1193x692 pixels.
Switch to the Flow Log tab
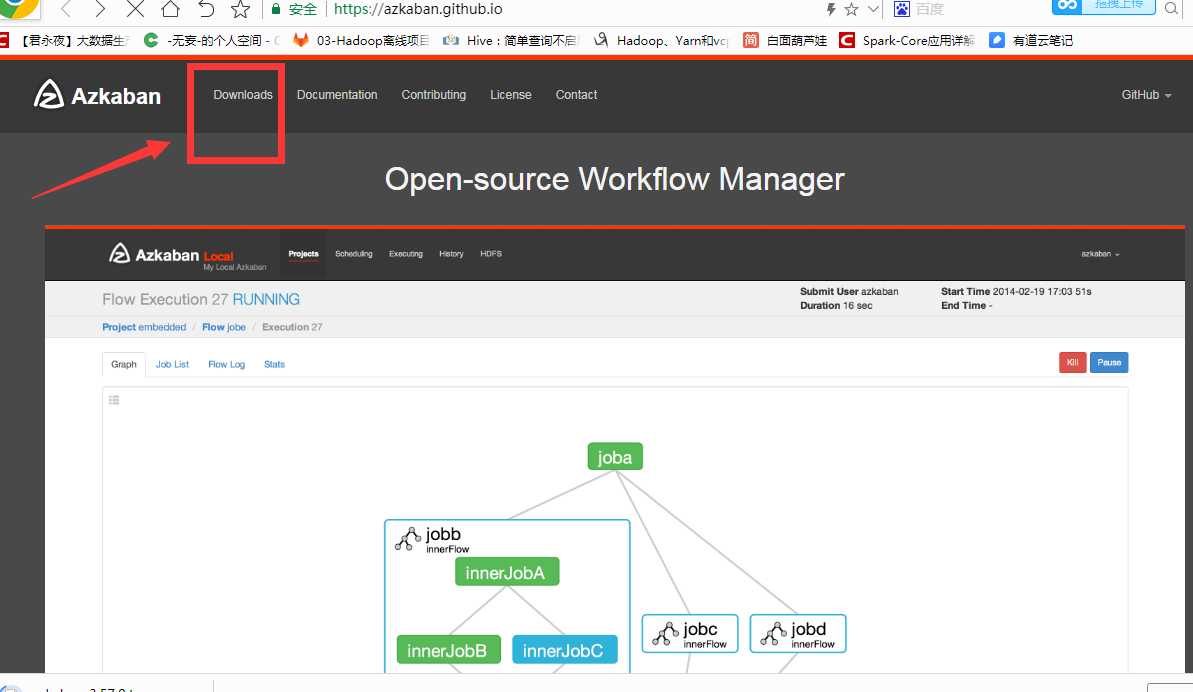pyautogui.click(x=227, y=364)
